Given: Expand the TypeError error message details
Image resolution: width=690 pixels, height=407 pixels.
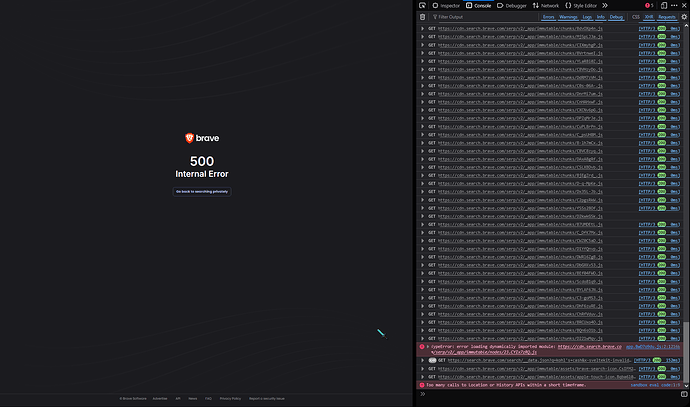Looking at the screenshot, I should 428,347.
